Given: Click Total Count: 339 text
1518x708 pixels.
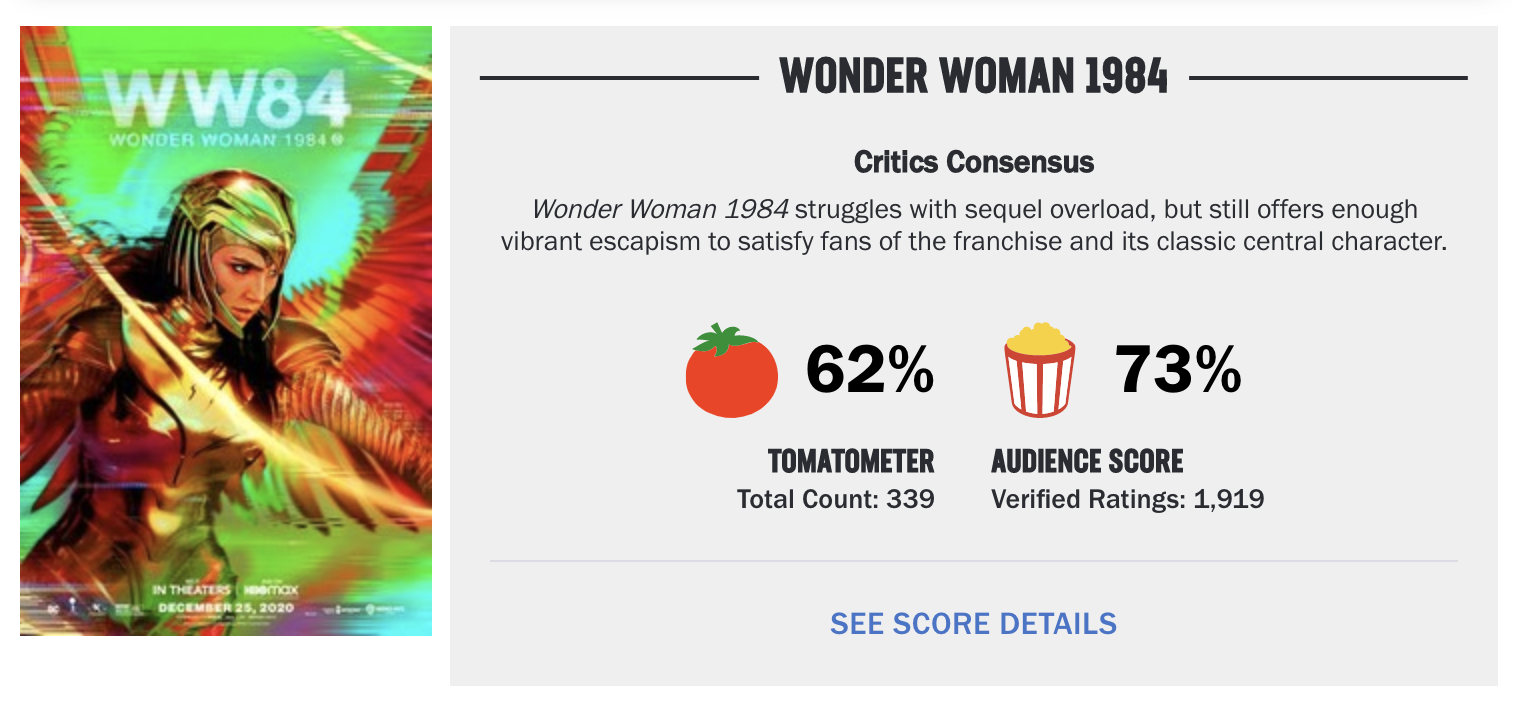Looking at the screenshot, I should 836,499.
